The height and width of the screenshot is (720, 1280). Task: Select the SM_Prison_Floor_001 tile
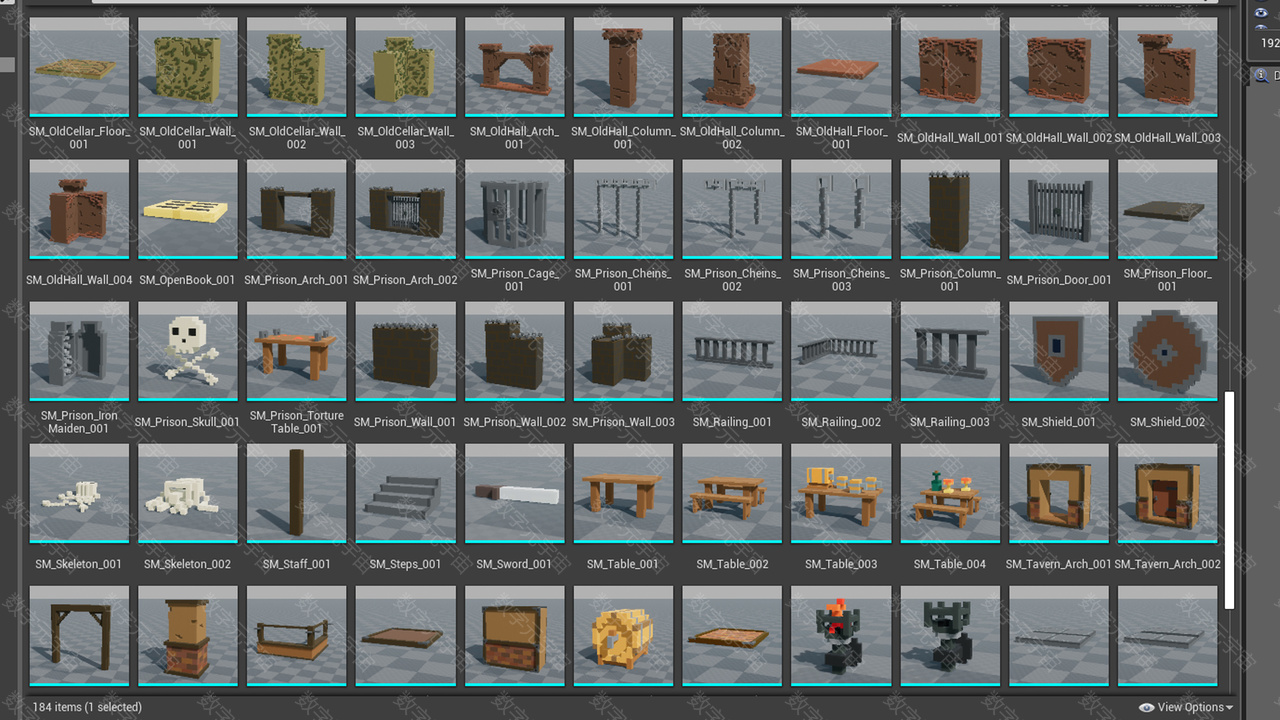pos(1168,209)
